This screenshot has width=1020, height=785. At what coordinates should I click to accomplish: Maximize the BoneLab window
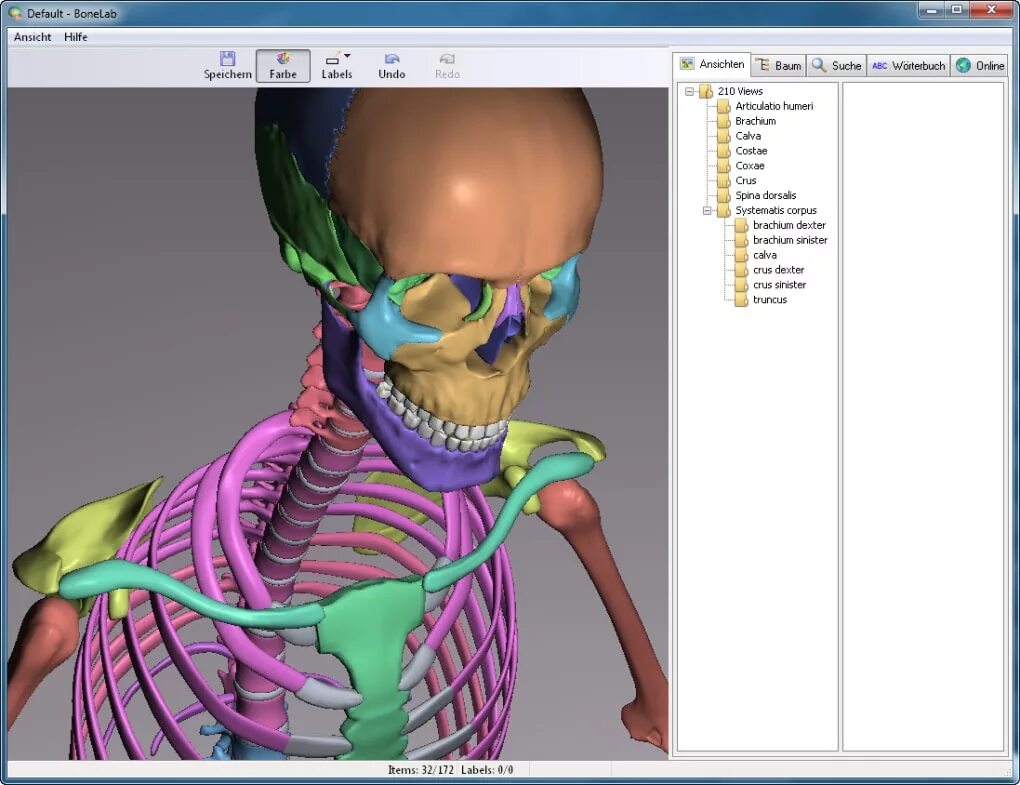957,10
